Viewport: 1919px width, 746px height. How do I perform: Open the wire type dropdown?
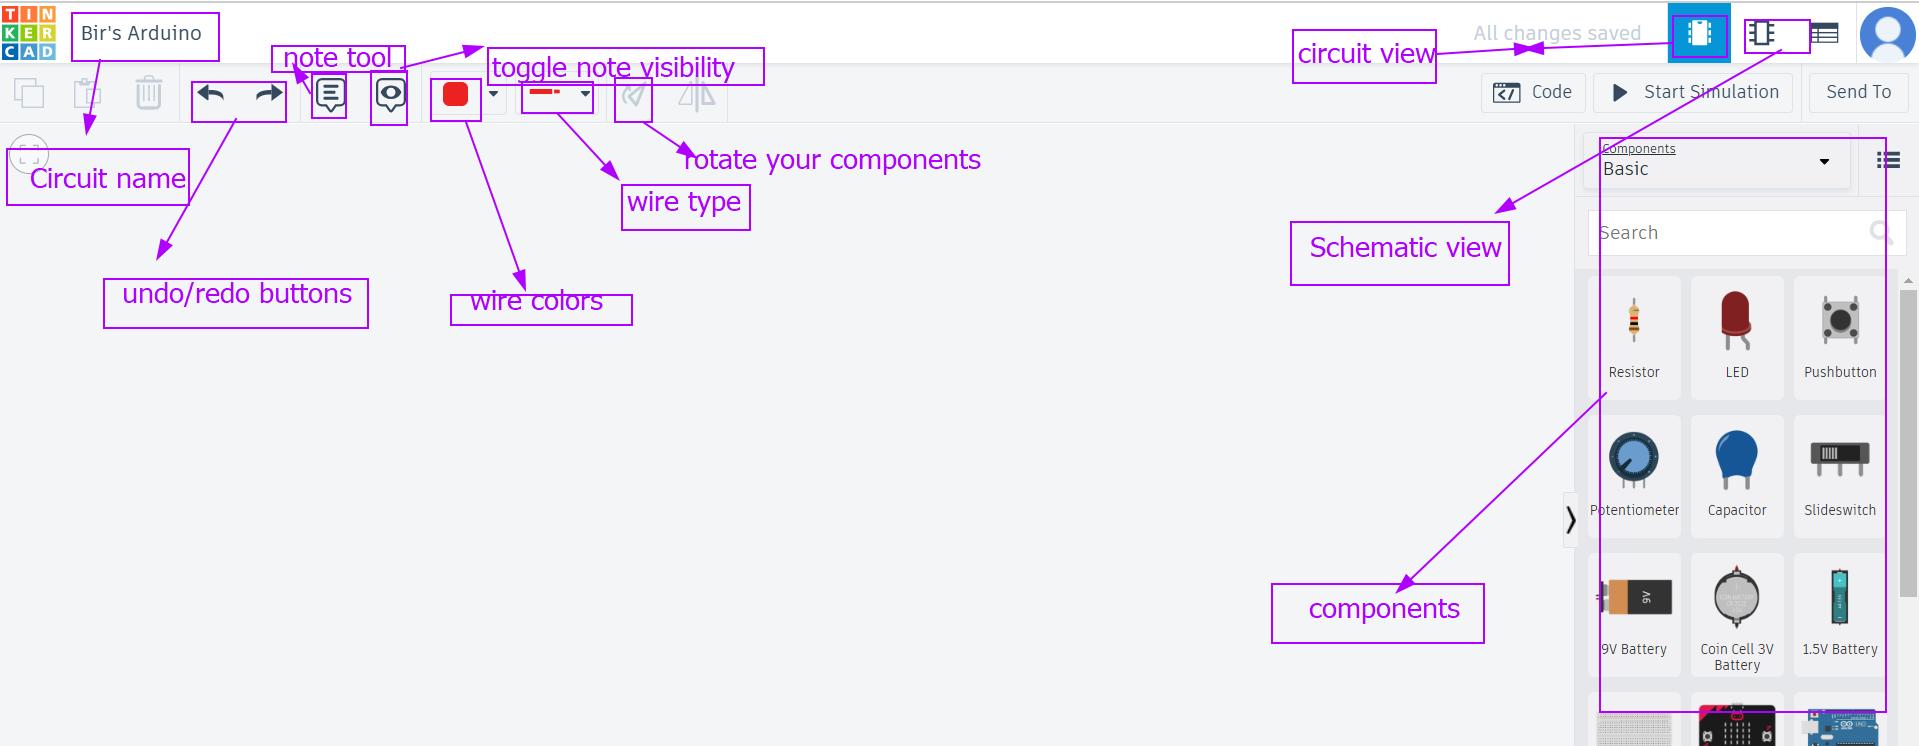coord(557,93)
